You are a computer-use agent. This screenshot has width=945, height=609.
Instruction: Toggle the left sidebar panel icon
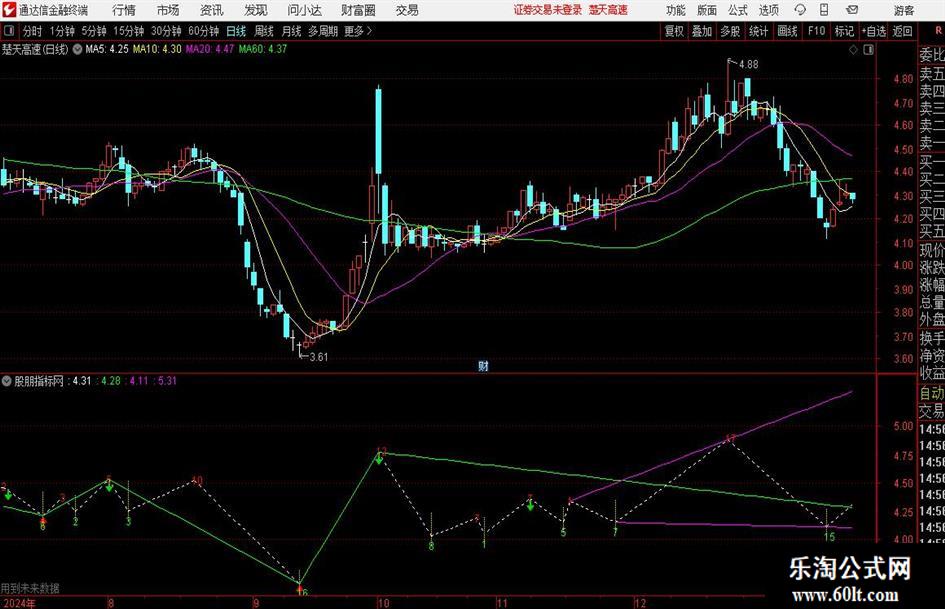click(8, 31)
